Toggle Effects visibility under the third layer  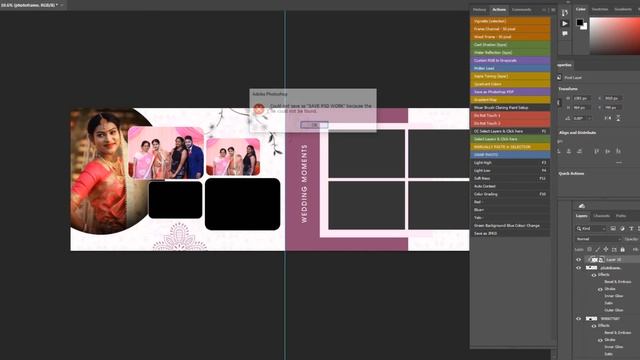(x=594, y=326)
